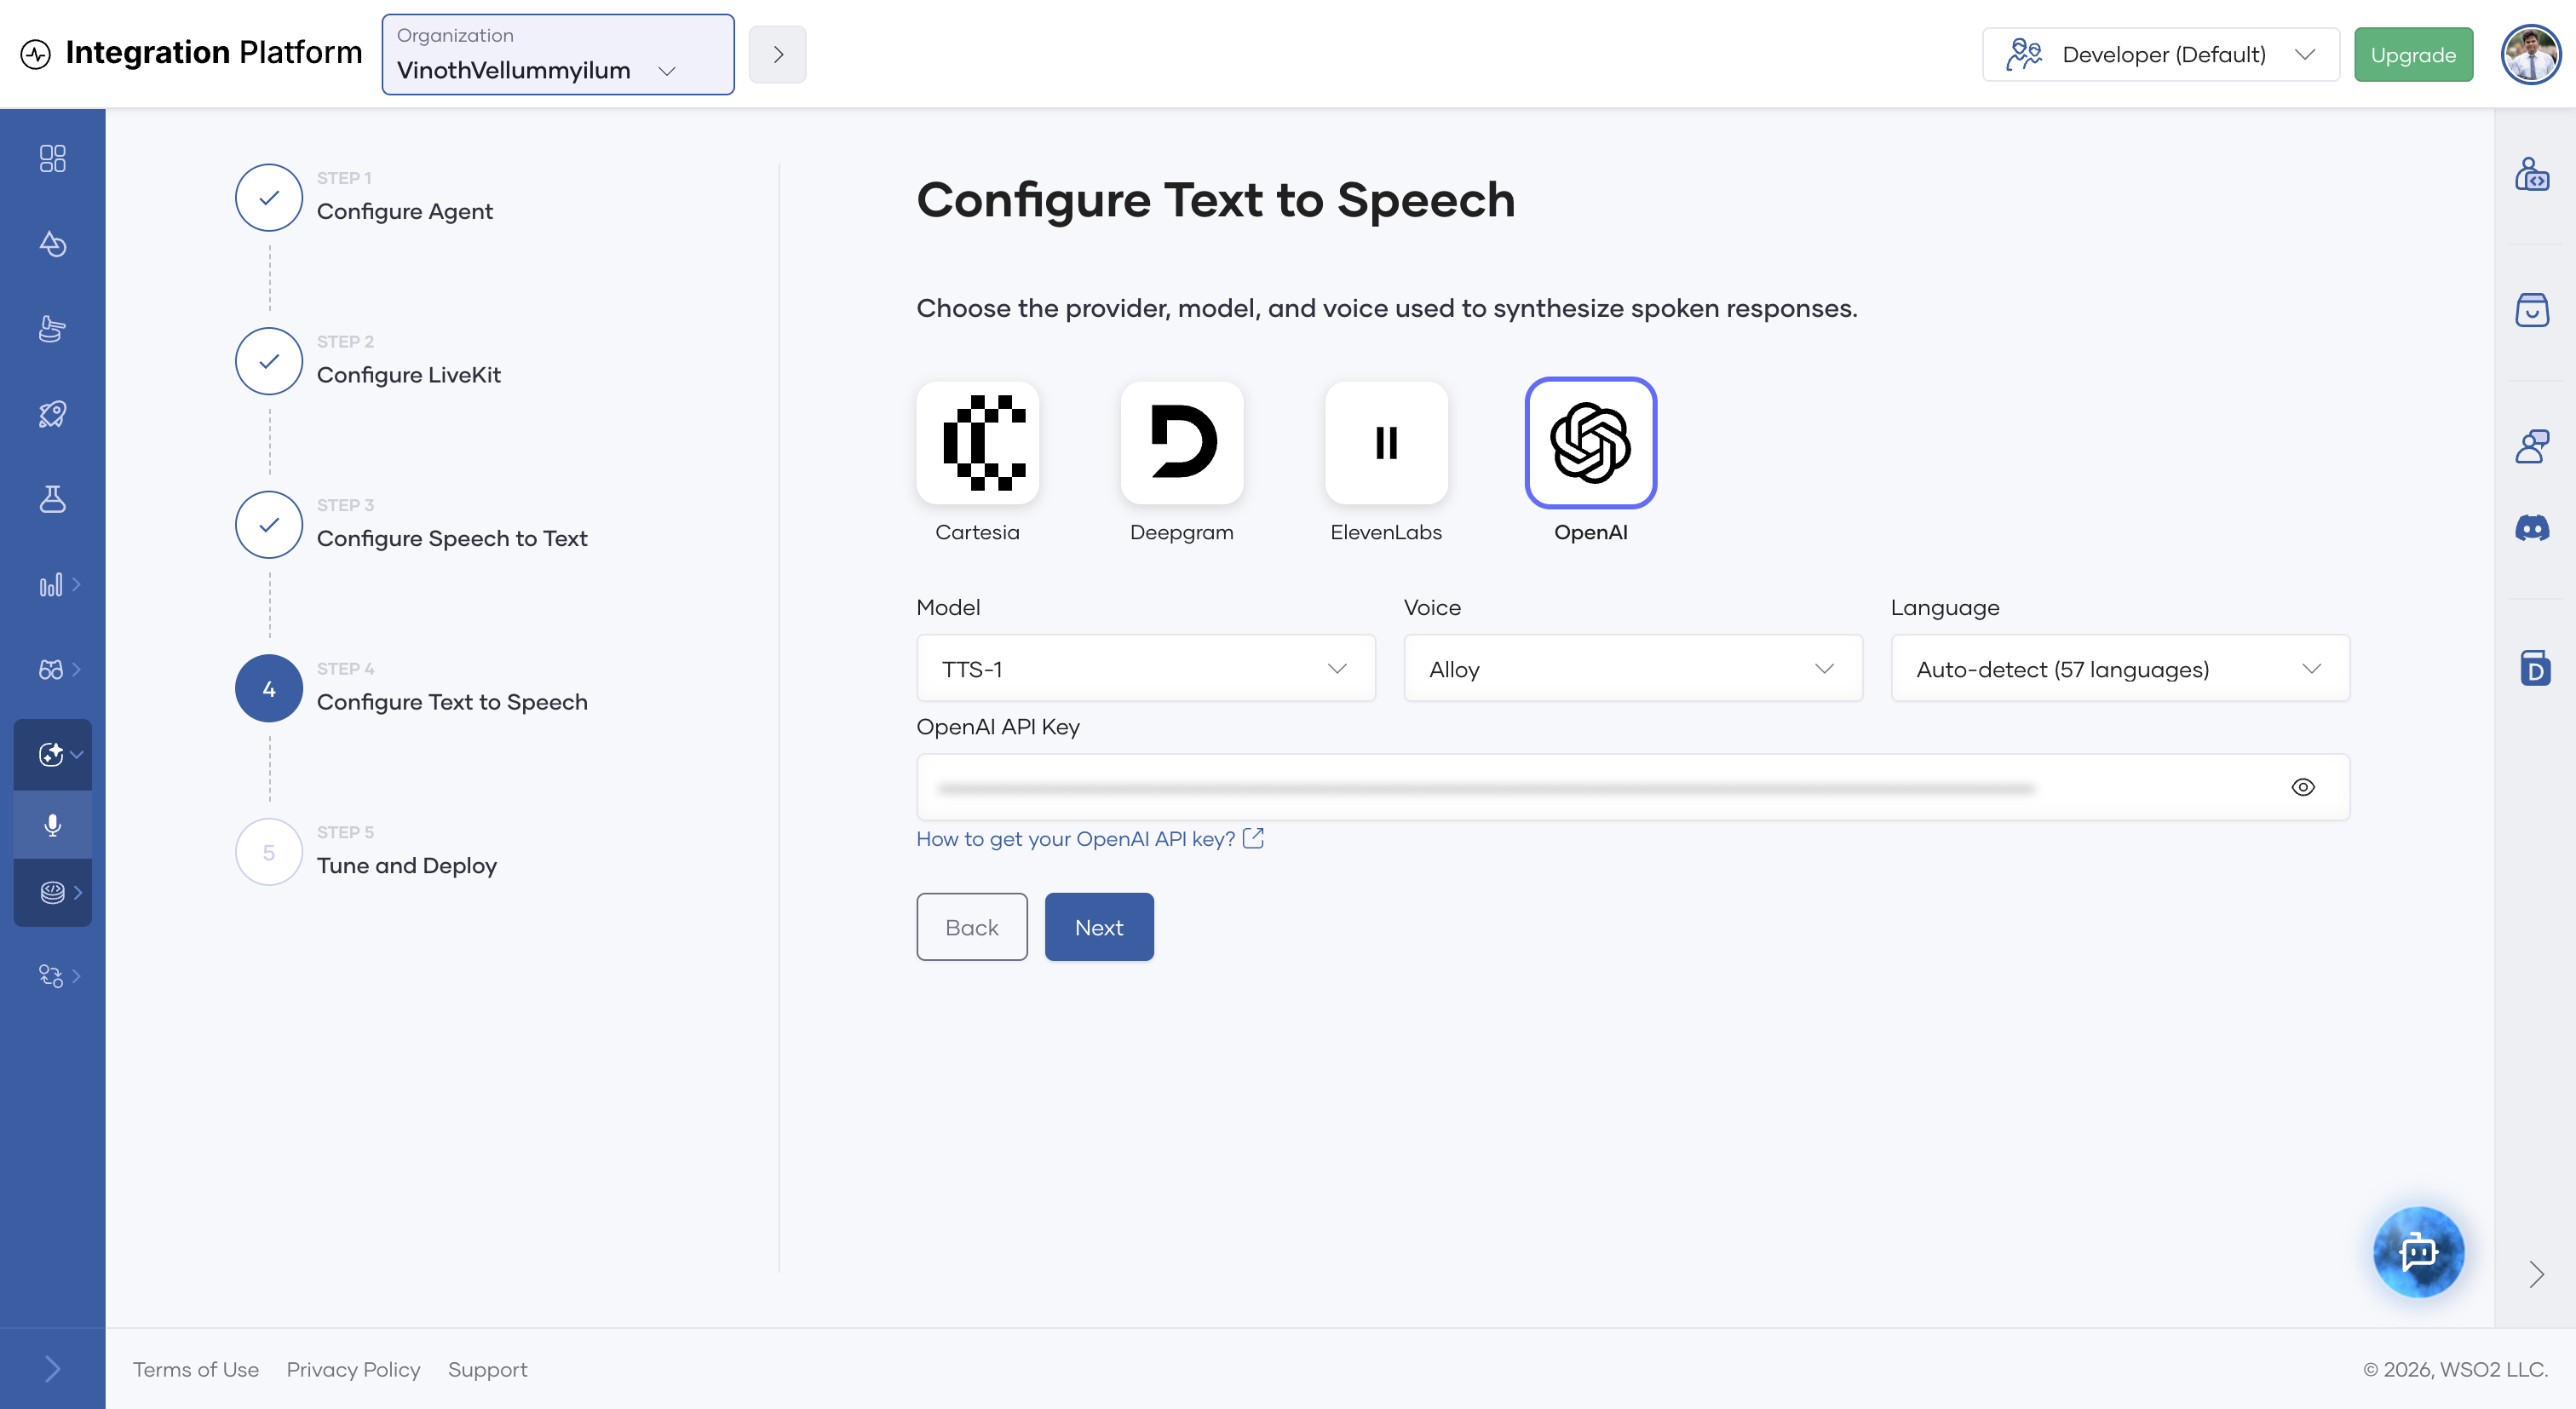Open the Voice Alloy dropdown

pos(1633,668)
